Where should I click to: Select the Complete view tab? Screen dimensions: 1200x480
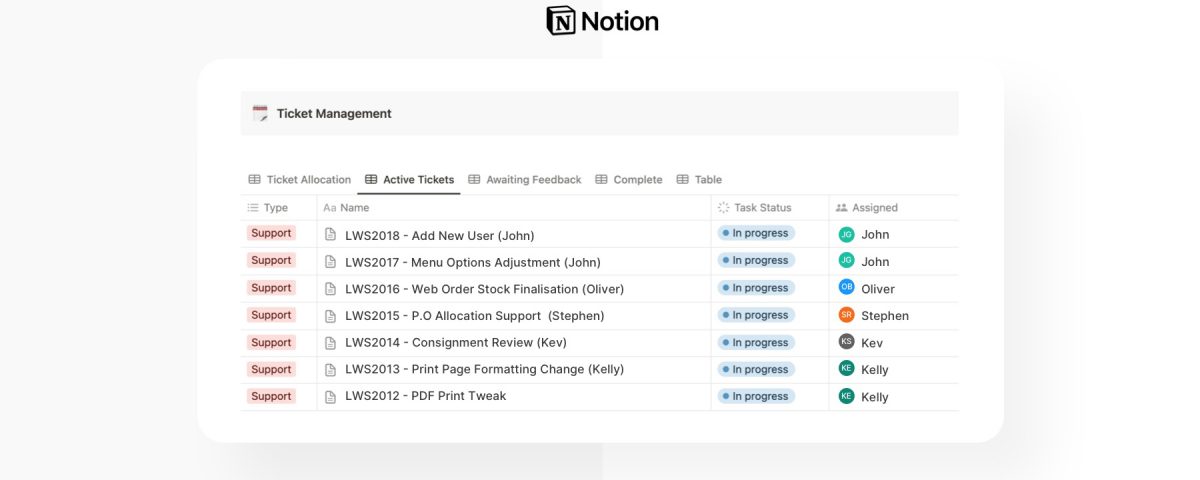click(629, 180)
